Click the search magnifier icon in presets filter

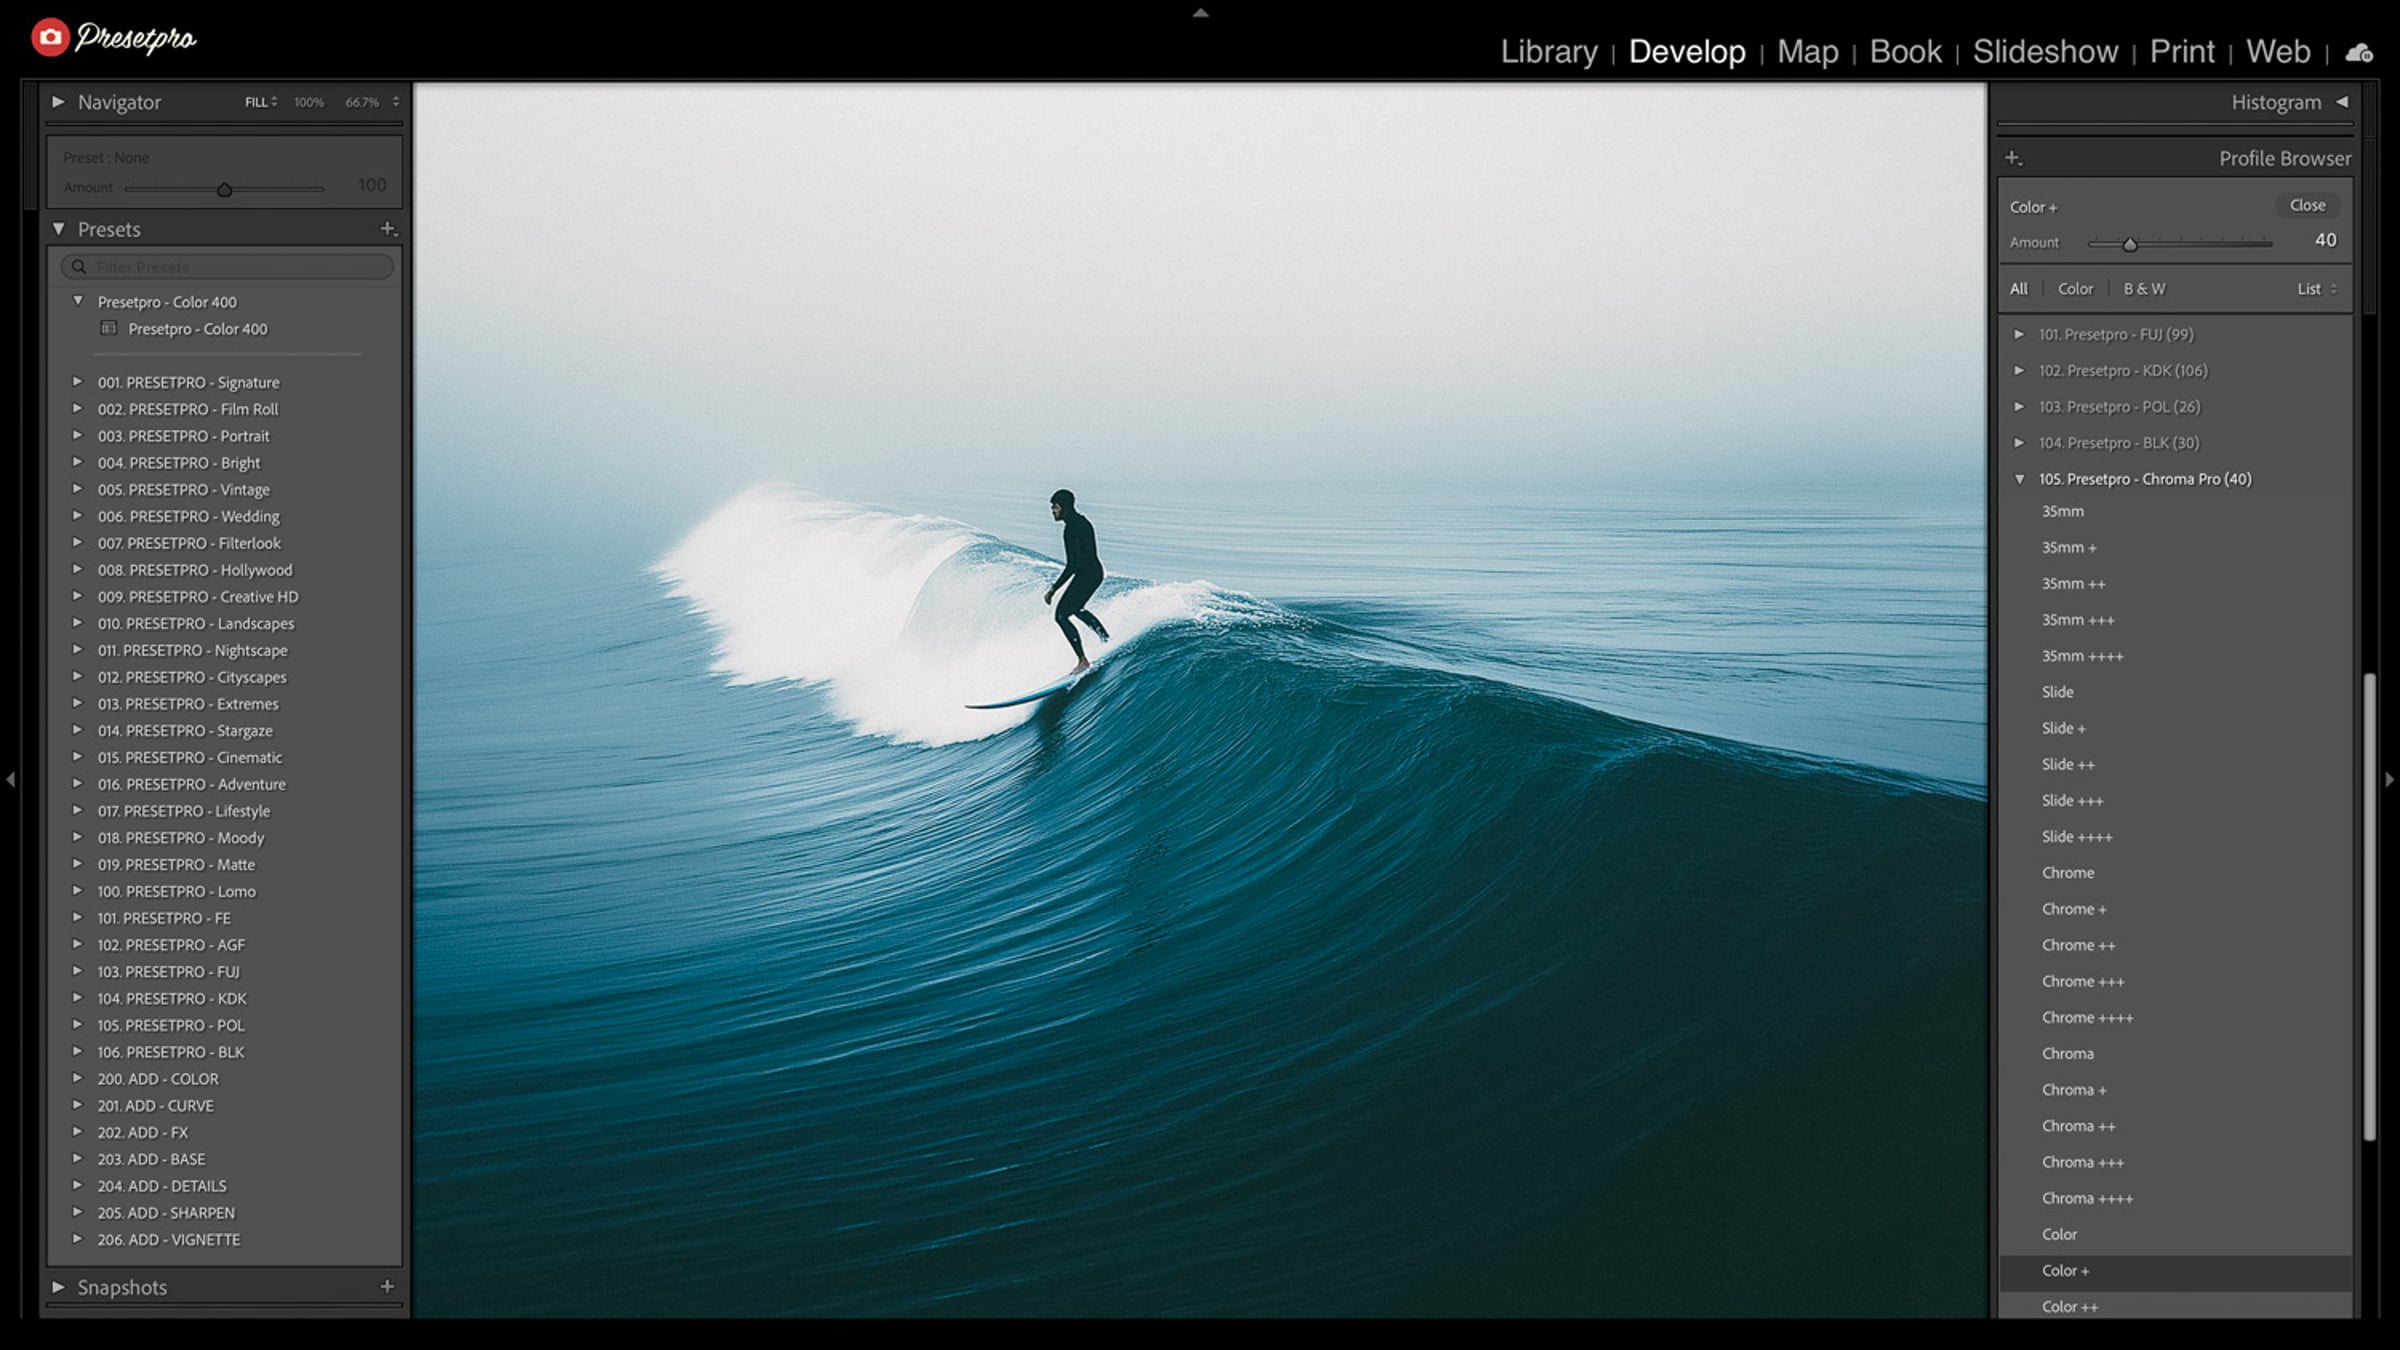pos(79,267)
